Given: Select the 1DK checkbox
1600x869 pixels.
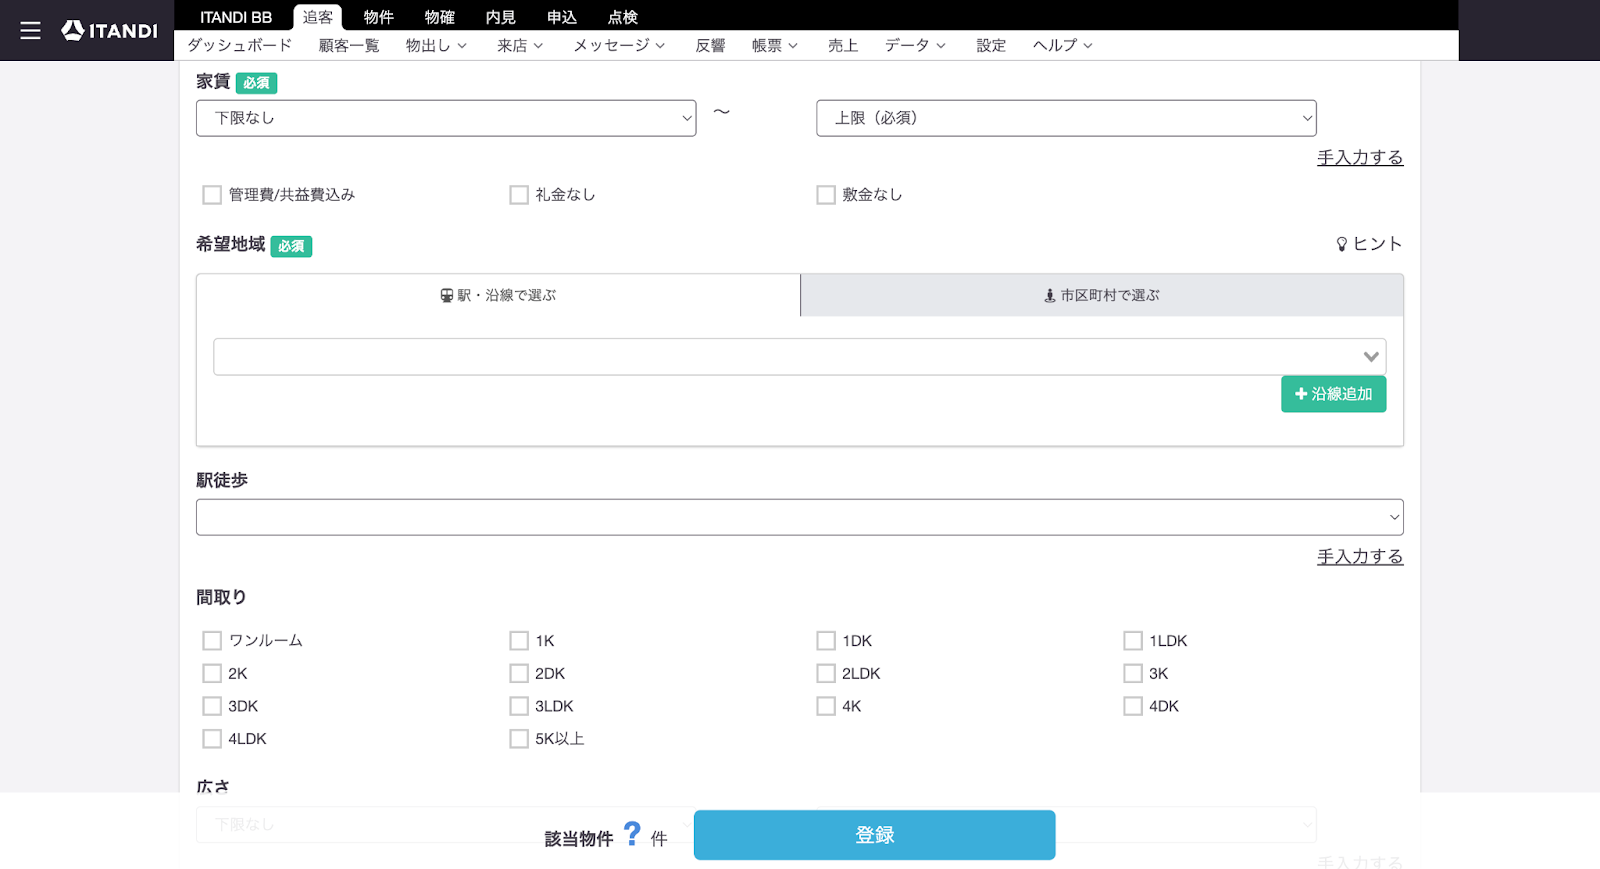Looking at the screenshot, I should click(826, 641).
